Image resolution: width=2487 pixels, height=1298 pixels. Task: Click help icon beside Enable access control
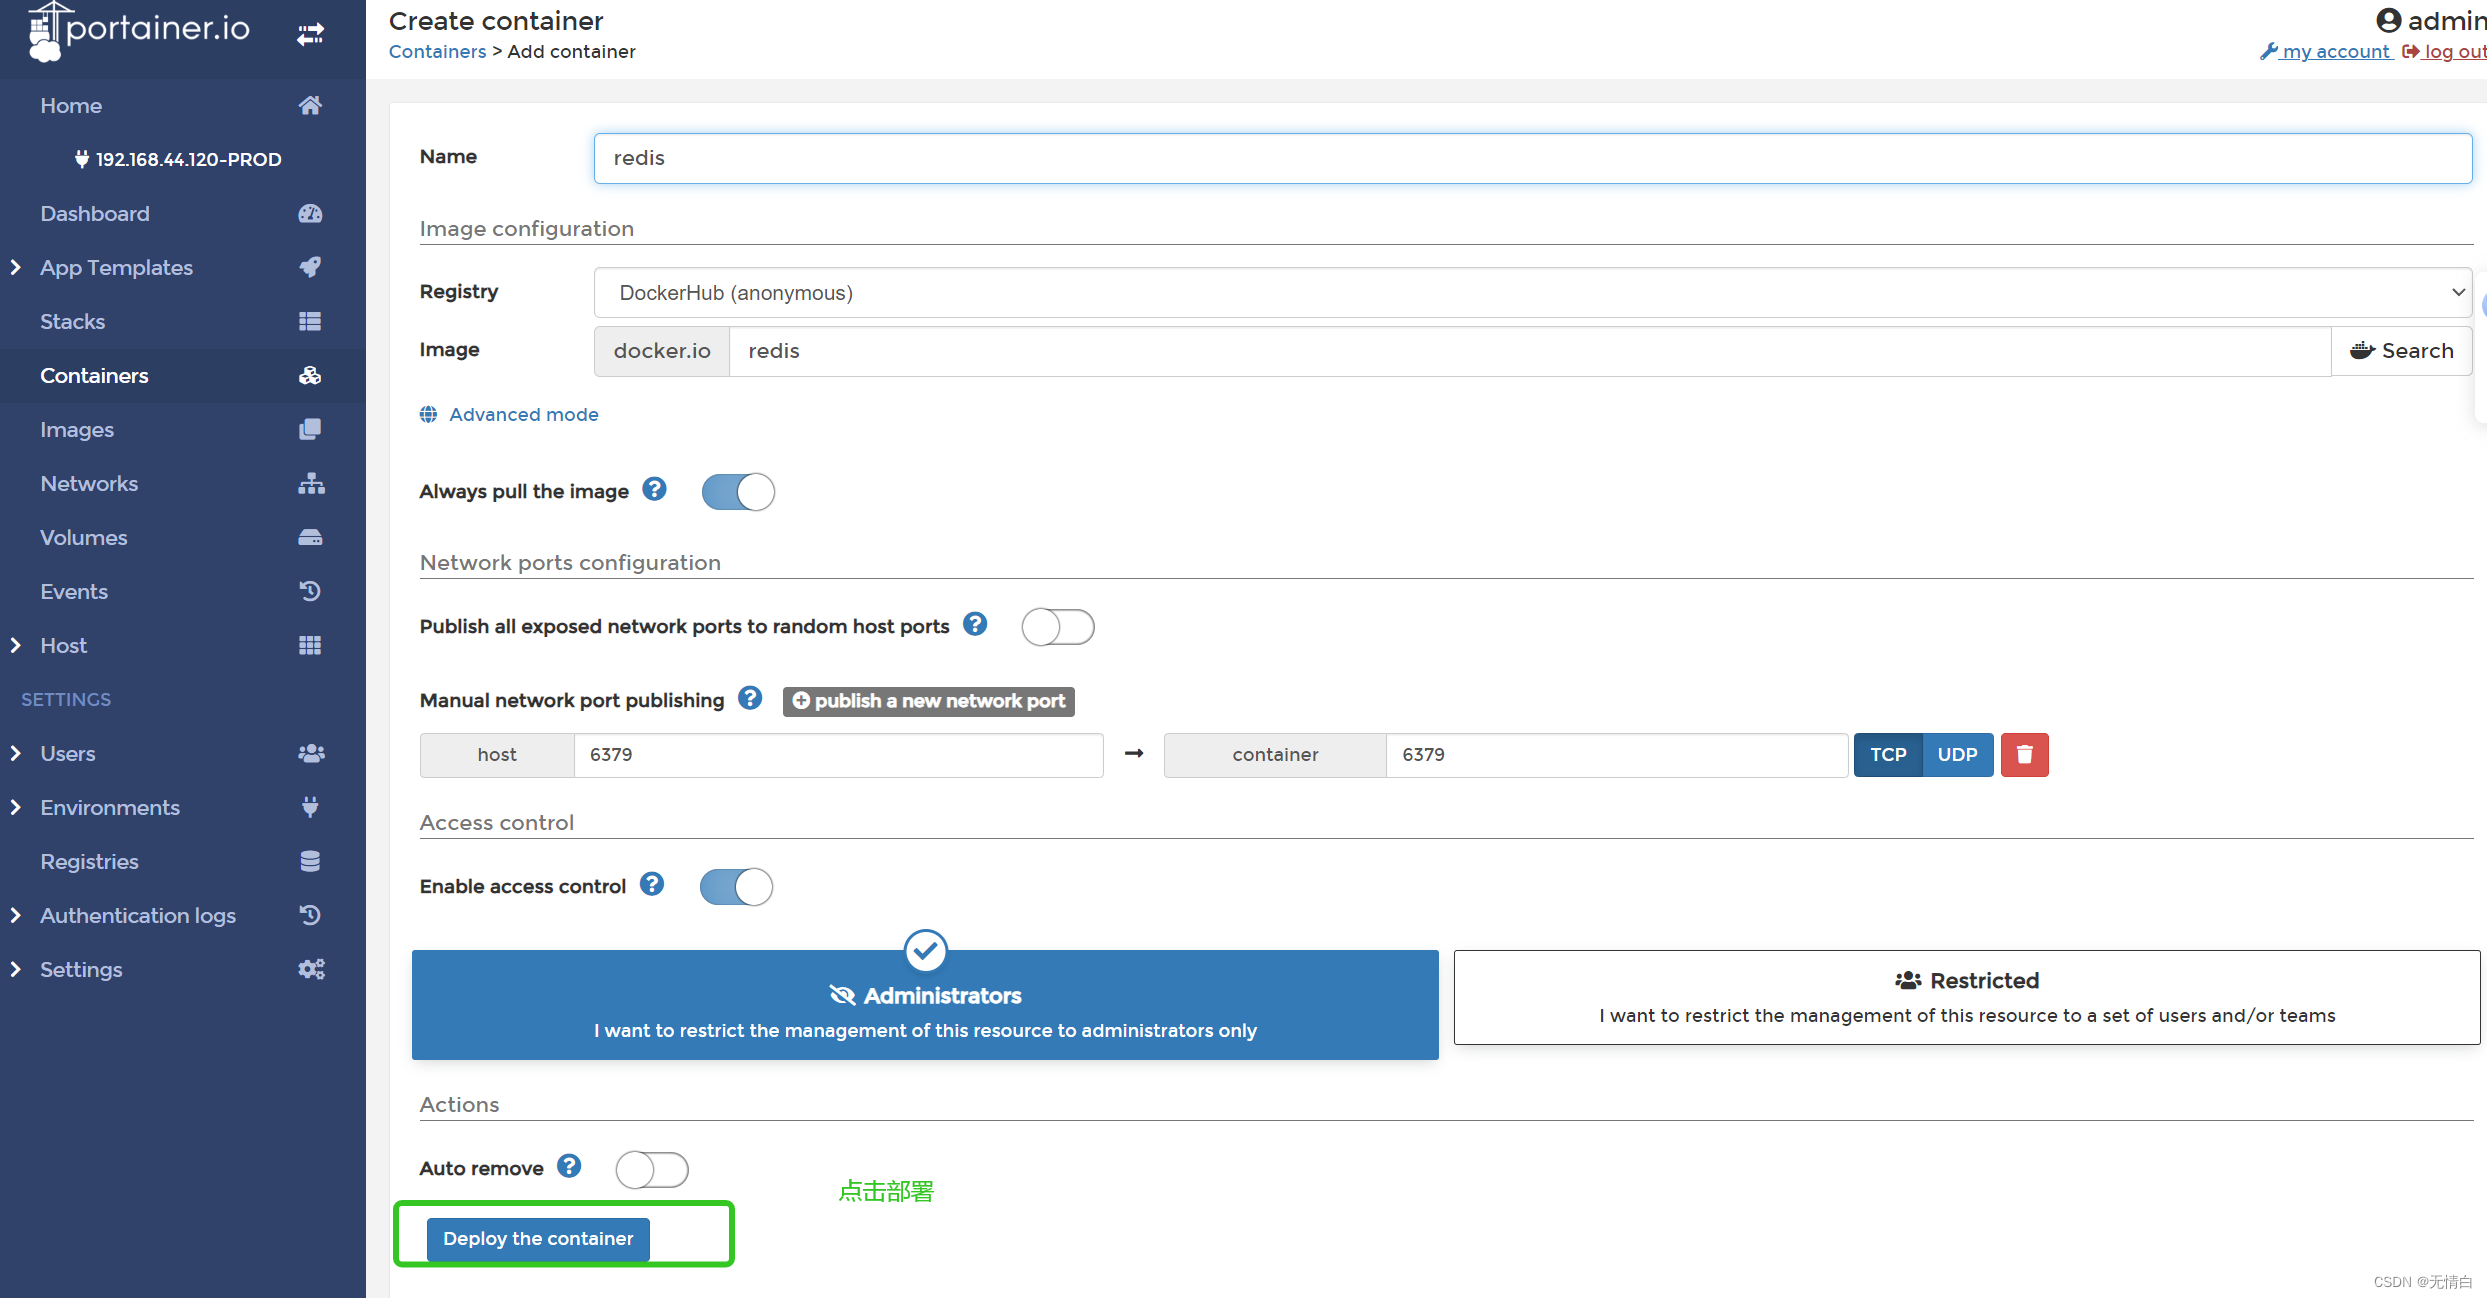pos(652,884)
